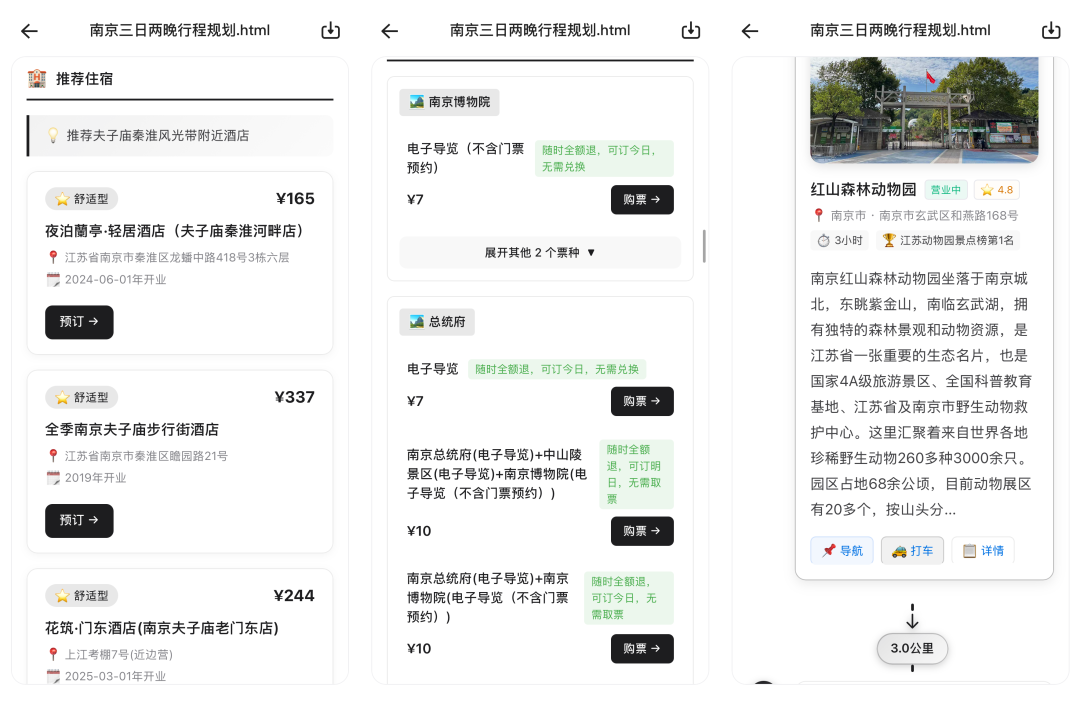Click download icon in the right panel
This screenshot has height=727, width=1080.
click(x=1051, y=31)
